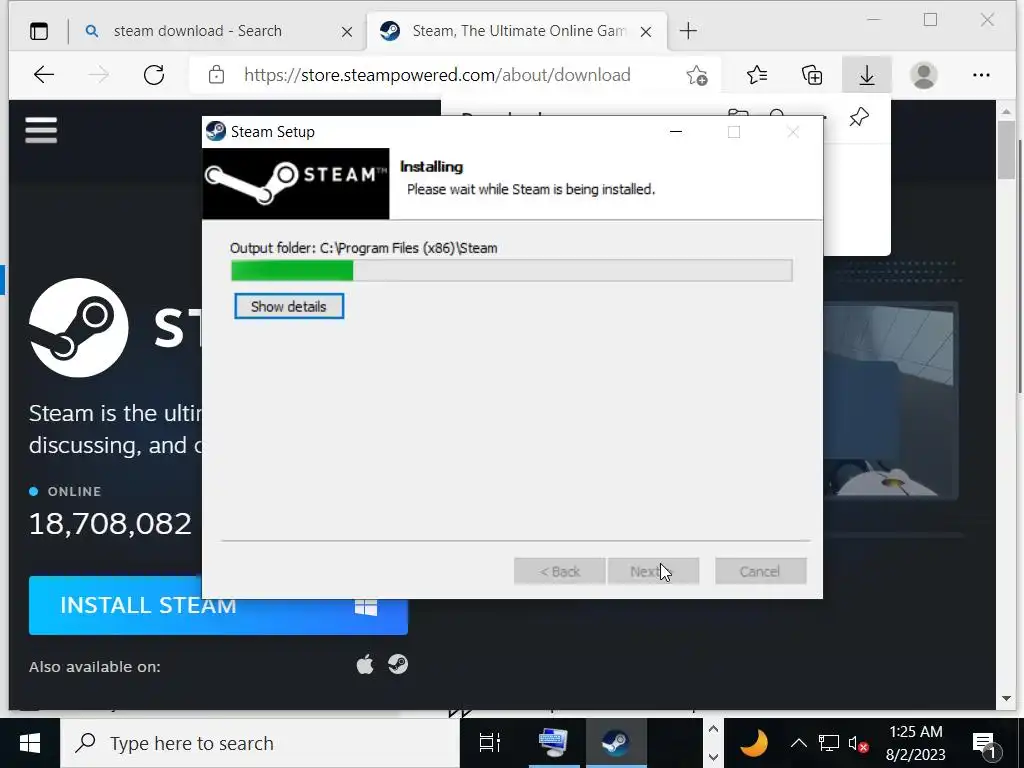Click the address bar URL field
Screen dimensions: 1024x768
(x=437, y=75)
